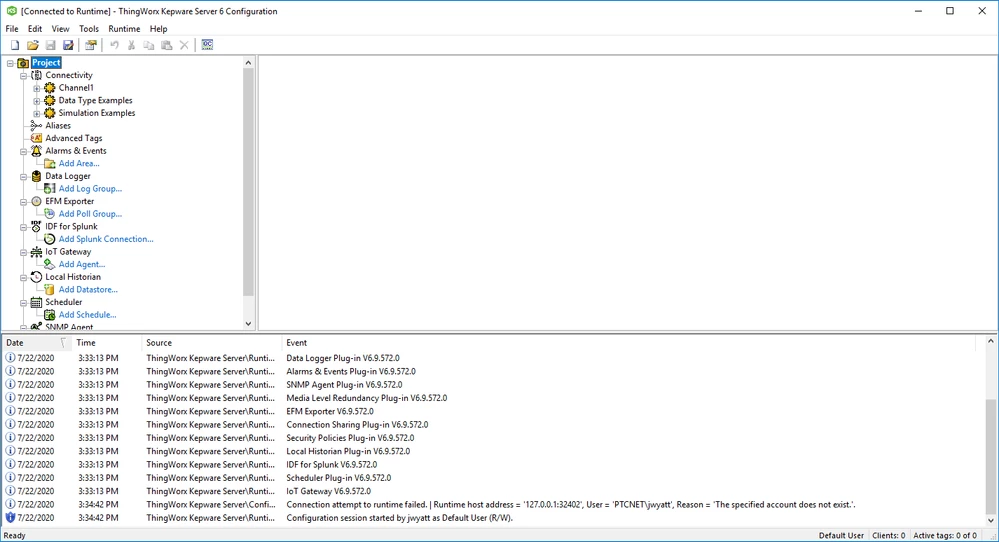Collapse the Project root node
The width and height of the screenshot is (999, 542).
10,63
